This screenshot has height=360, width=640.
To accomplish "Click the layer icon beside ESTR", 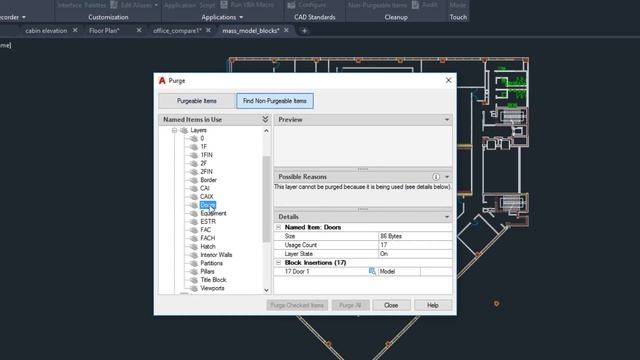I will coord(194,222).
